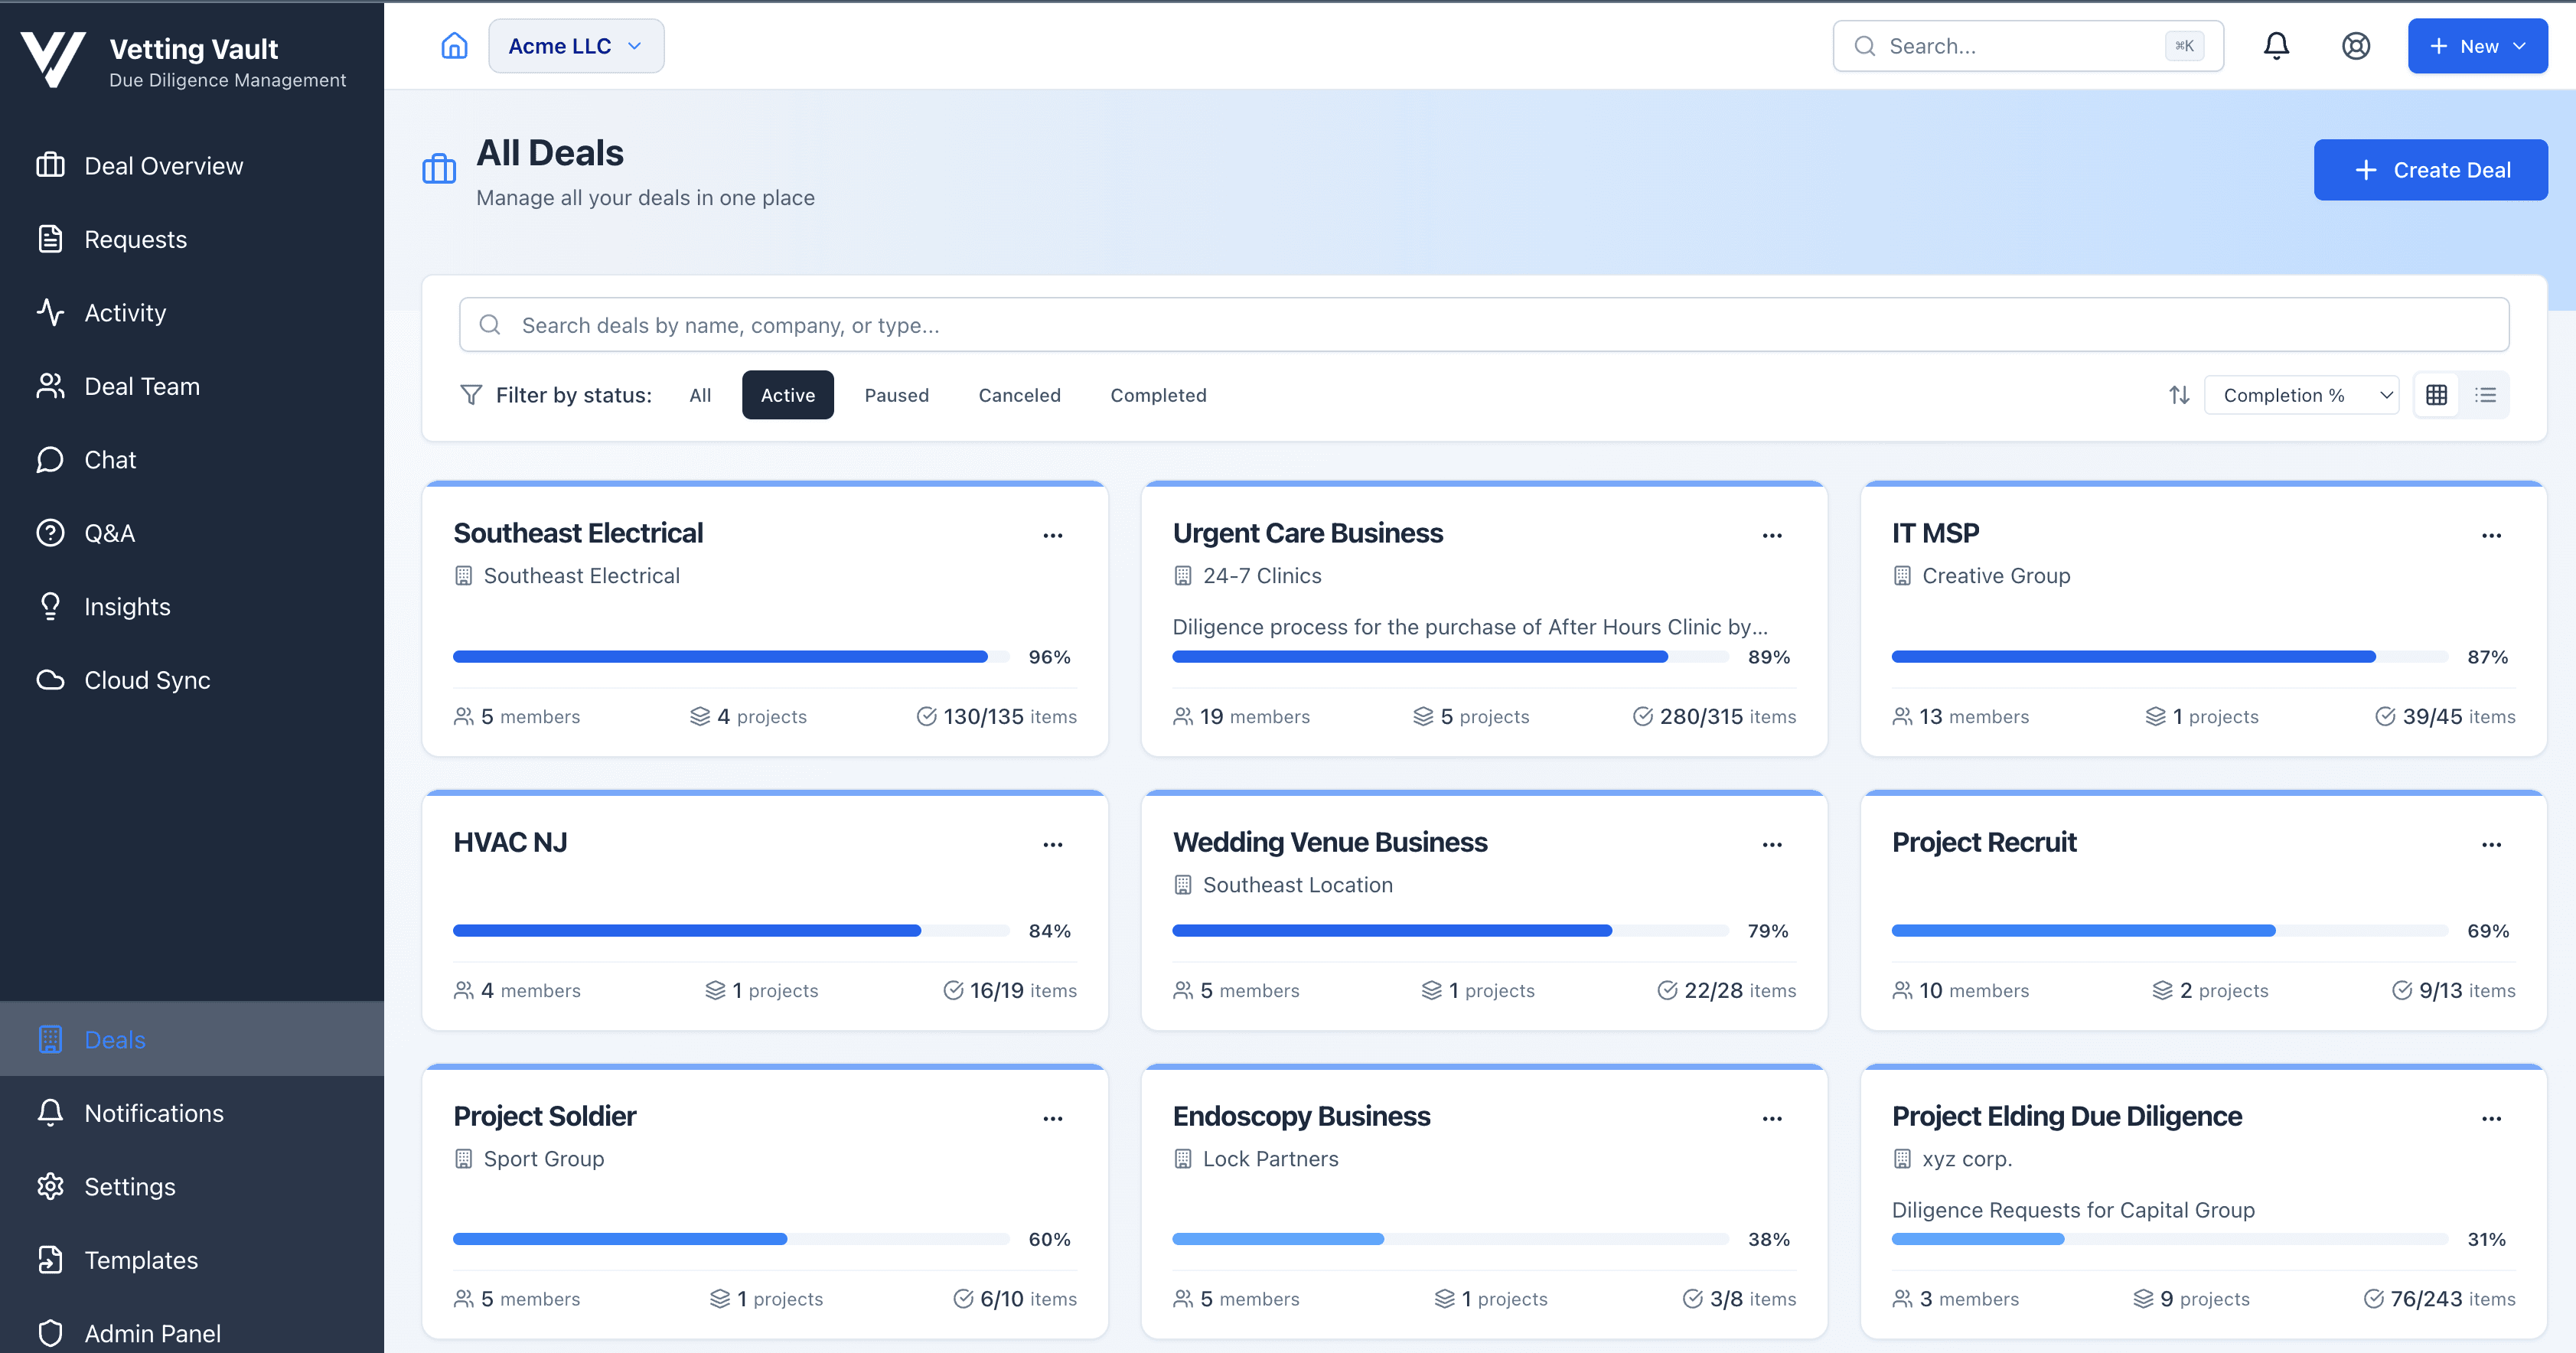
Task: Open the Templates section icon
Action: click(x=51, y=1260)
